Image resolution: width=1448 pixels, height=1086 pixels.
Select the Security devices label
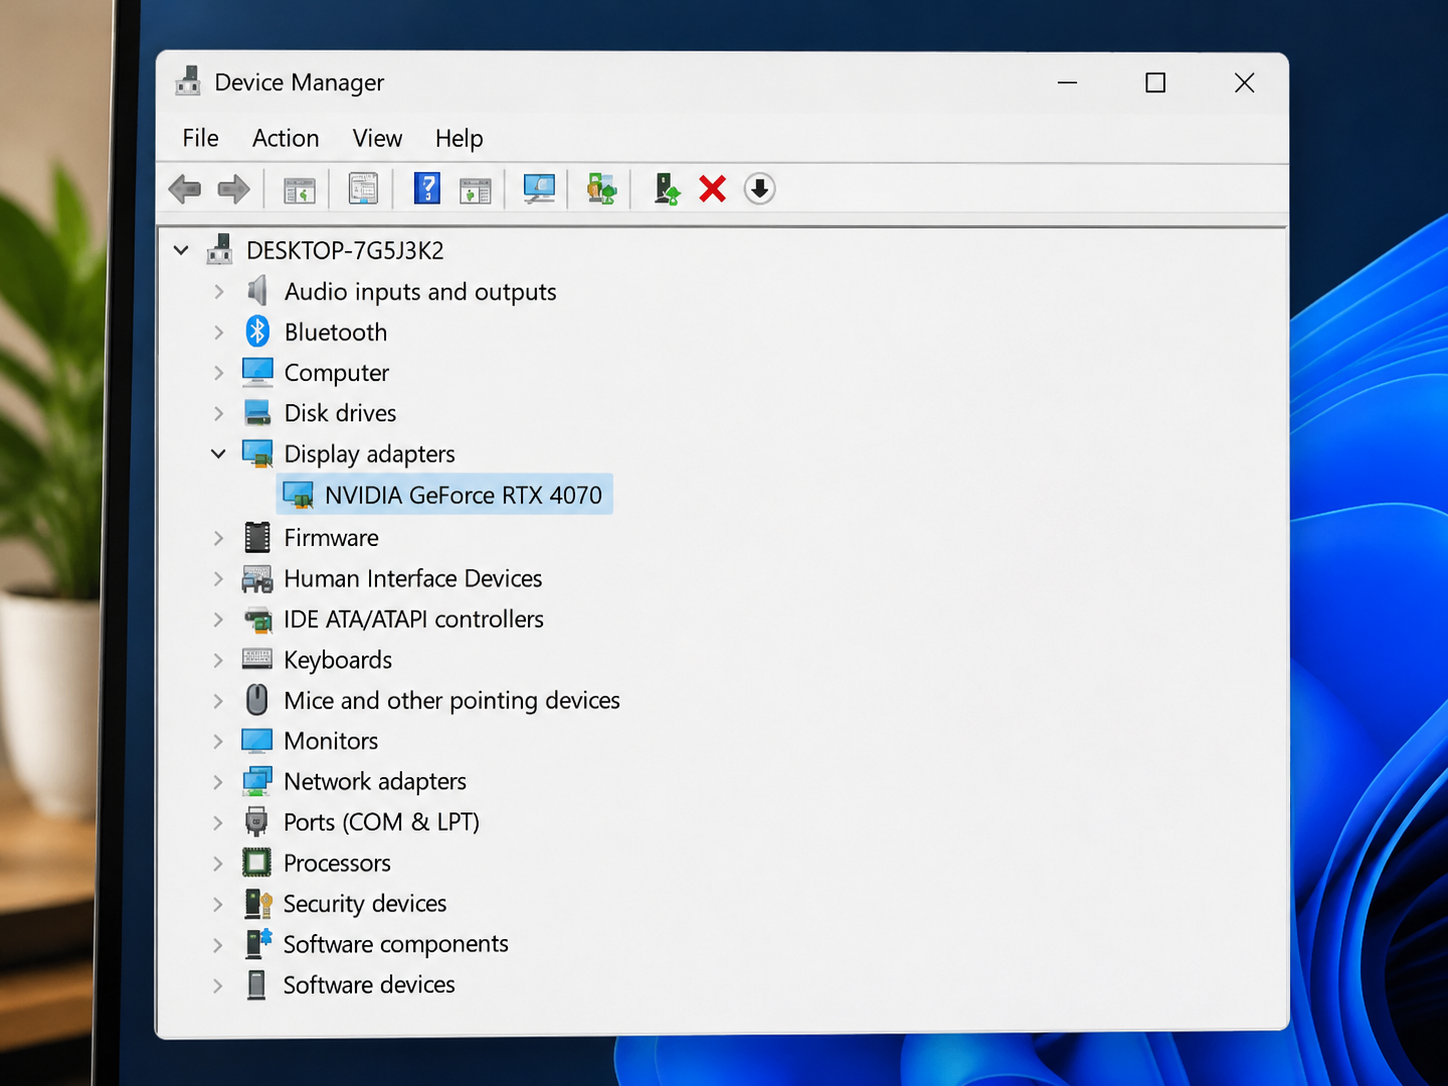tap(365, 903)
